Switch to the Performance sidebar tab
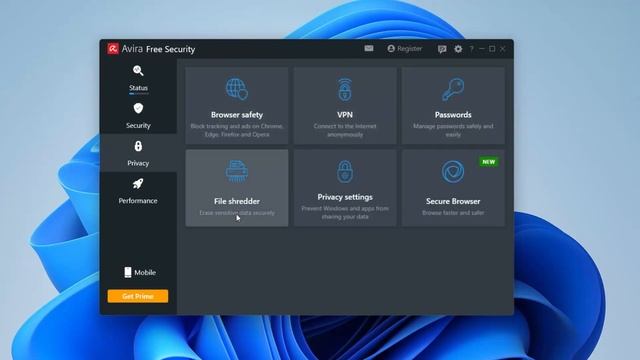Viewport: 640px width, 360px height. tap(138, 191)
